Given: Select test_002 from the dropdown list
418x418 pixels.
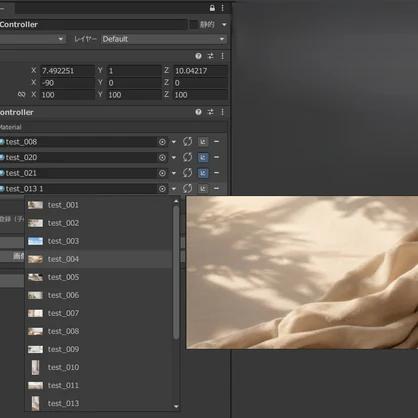Looking at the screenshot, I should point(99,223).
